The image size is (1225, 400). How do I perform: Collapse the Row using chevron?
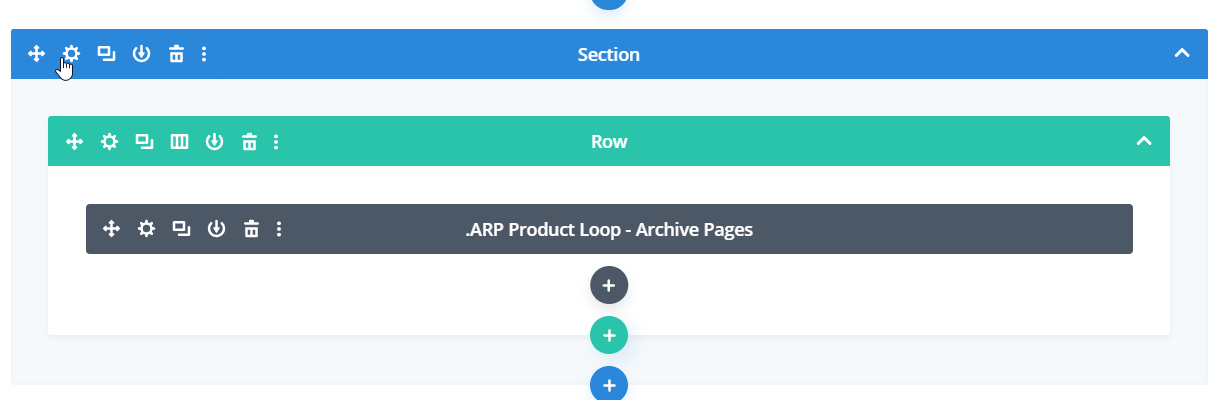1144,142
